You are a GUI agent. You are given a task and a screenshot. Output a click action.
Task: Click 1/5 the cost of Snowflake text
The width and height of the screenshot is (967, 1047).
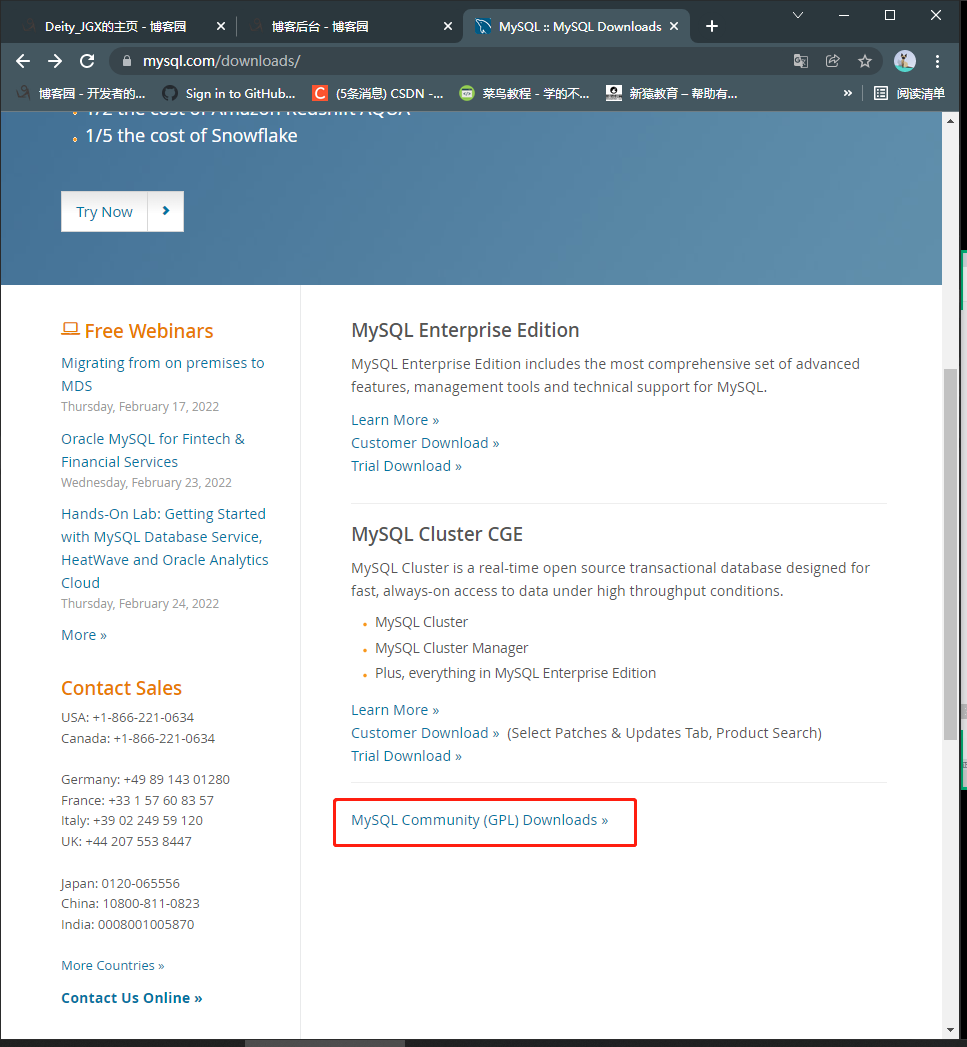[192, 136]
